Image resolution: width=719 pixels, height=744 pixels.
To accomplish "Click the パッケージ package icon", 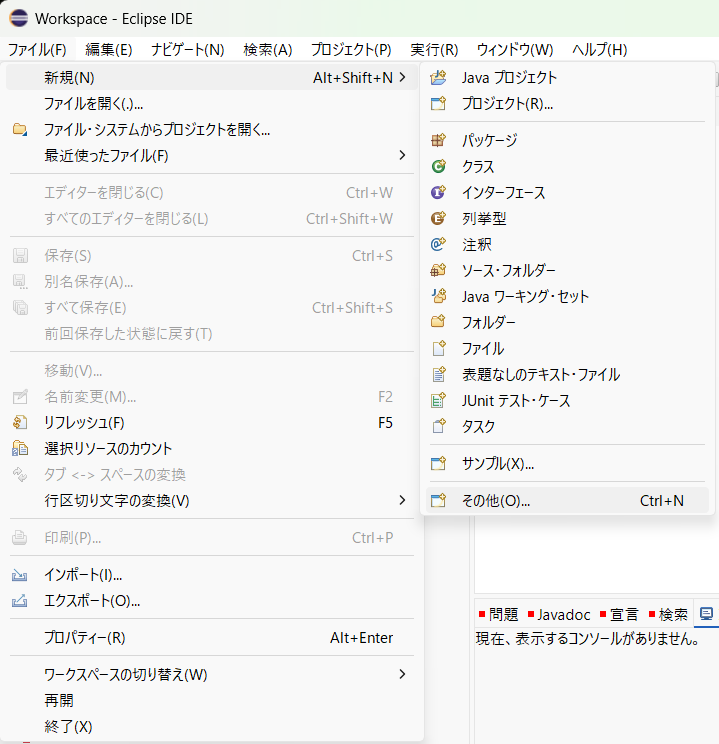I will pos(437,141).
